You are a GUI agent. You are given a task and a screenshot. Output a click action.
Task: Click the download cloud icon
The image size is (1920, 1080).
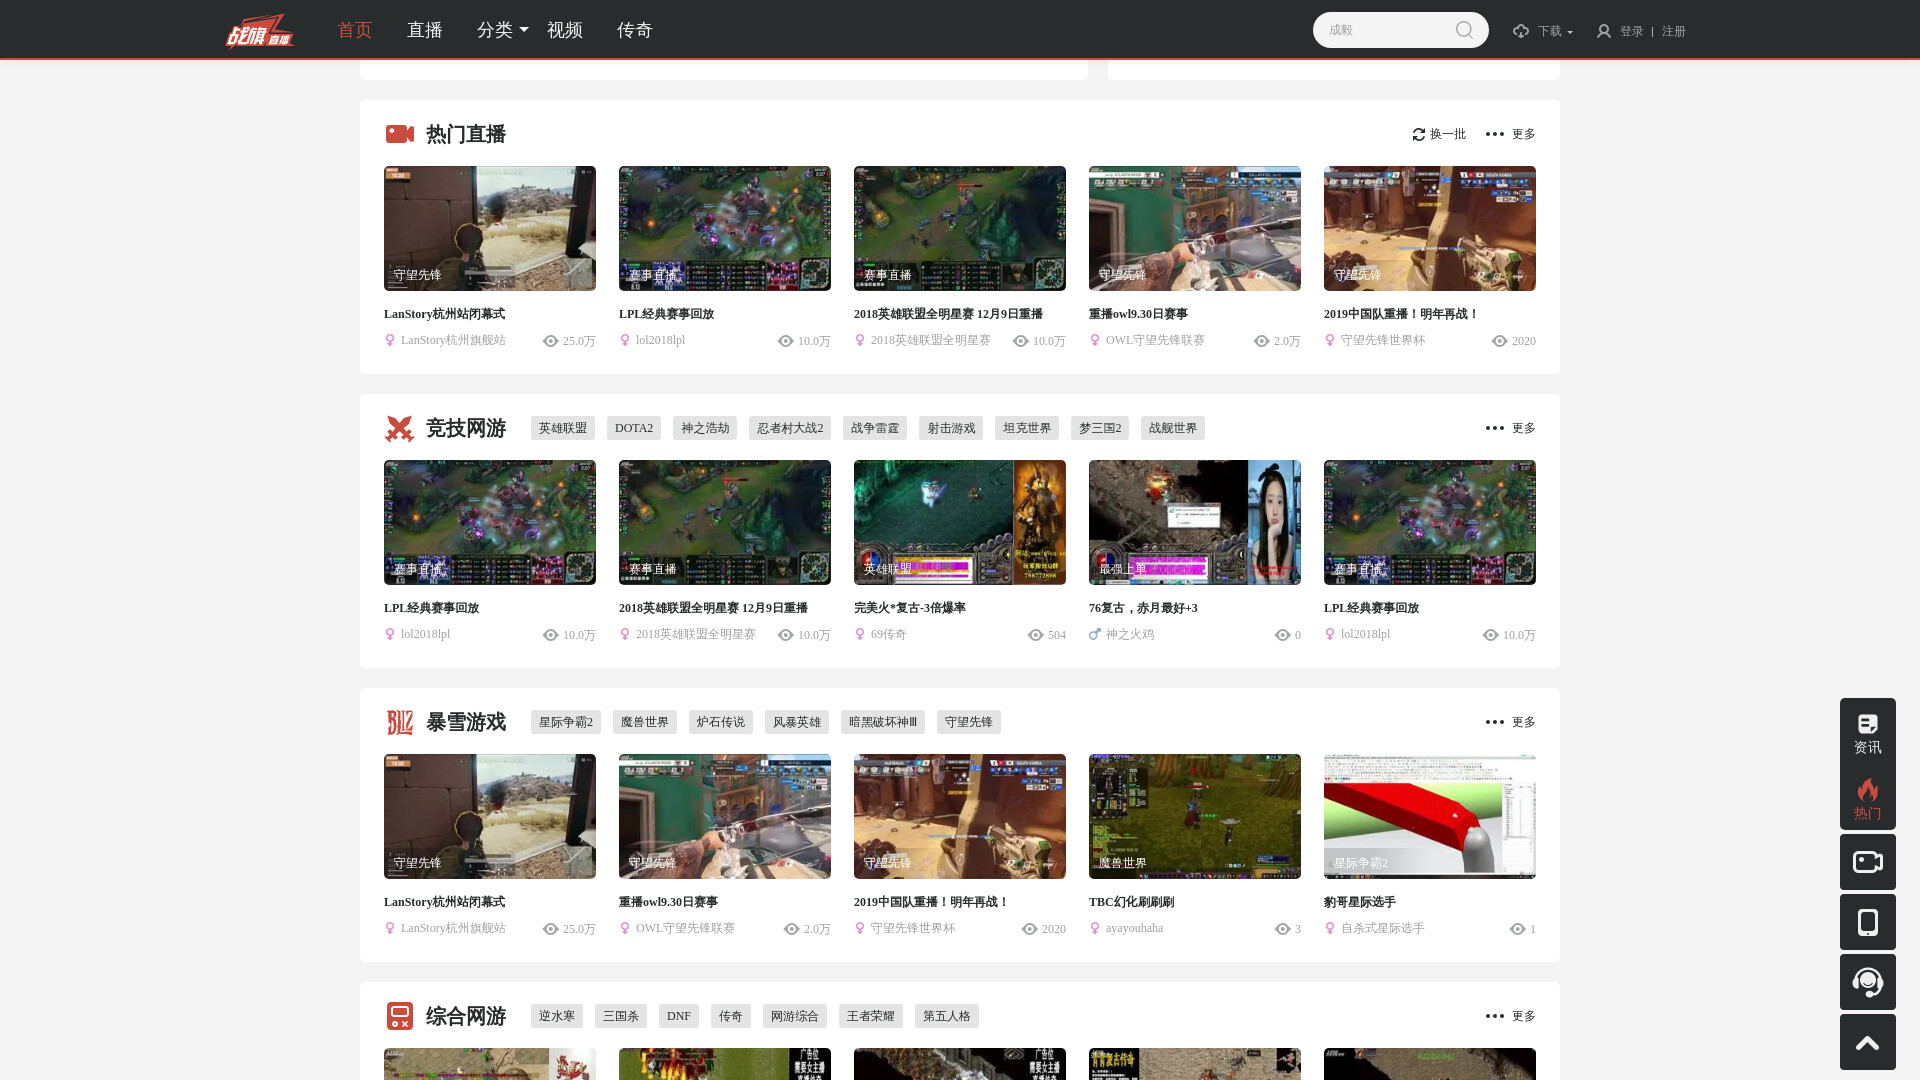click(x=1521, y=32)
